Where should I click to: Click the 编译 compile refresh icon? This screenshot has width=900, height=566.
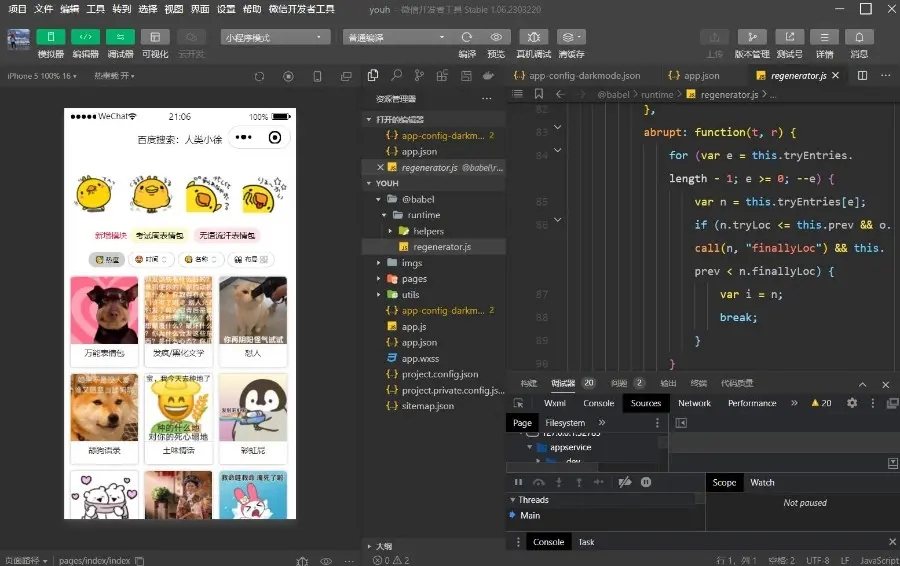(x=467, y=37)
